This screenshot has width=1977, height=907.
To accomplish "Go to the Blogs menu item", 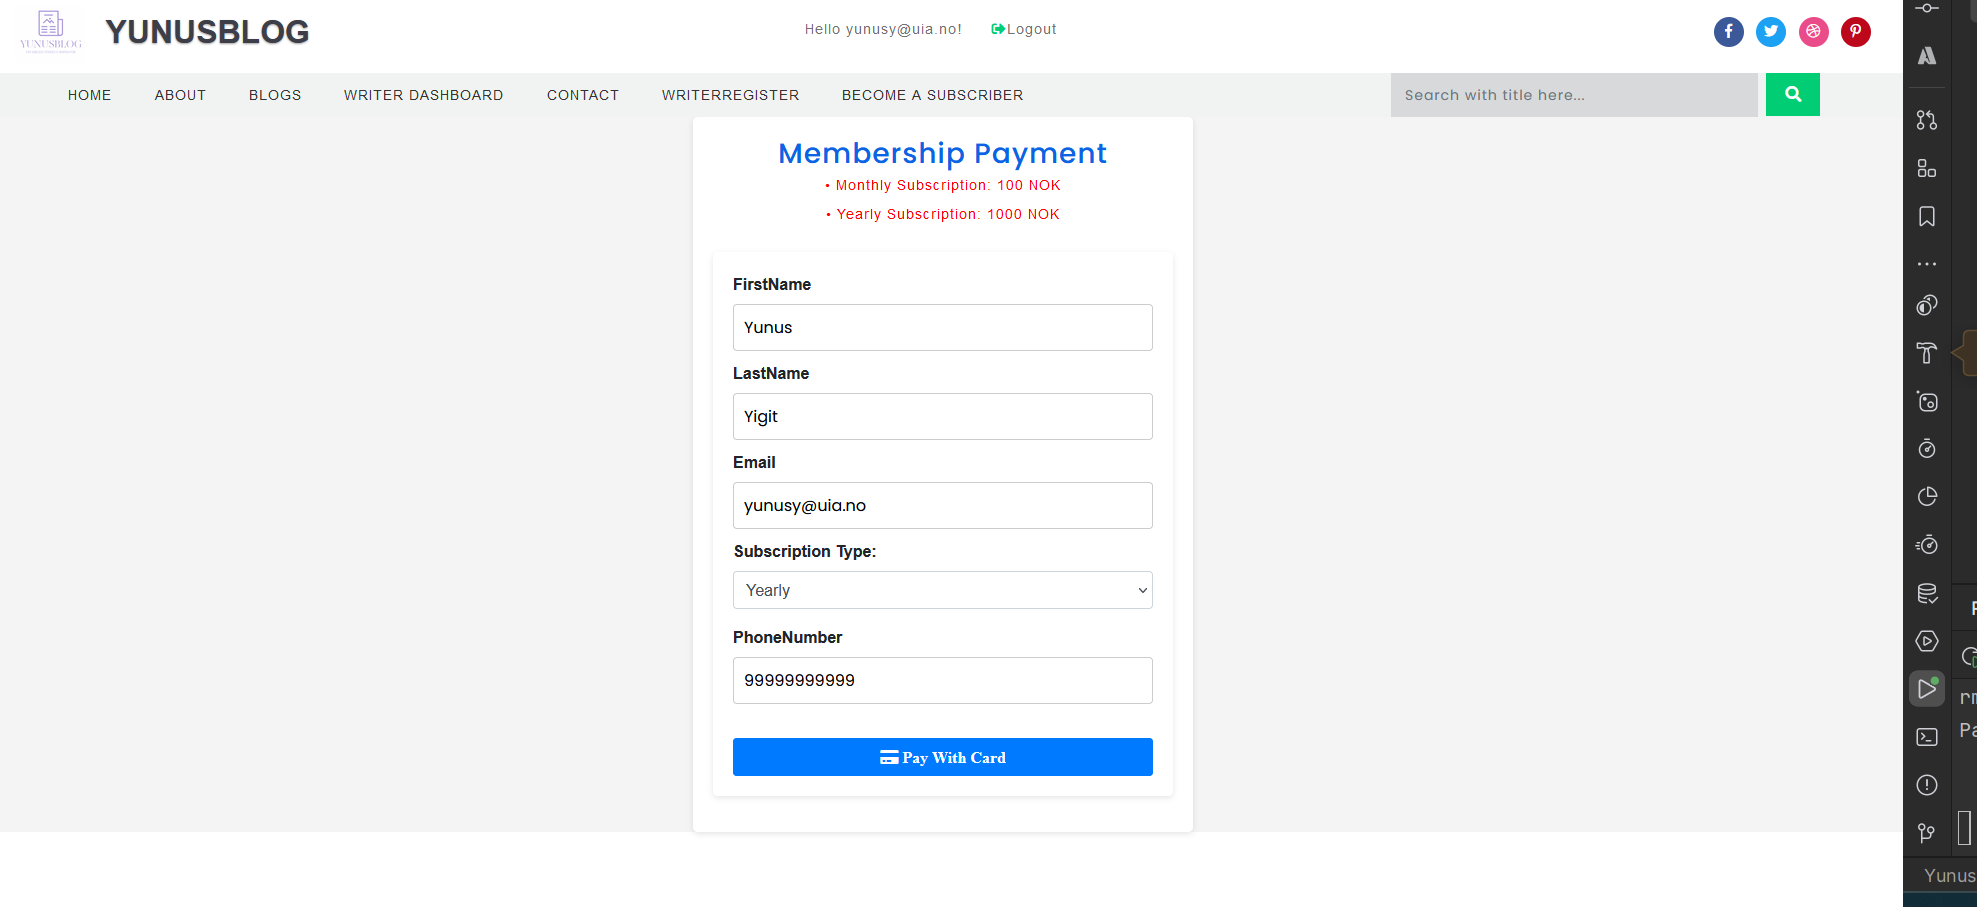I will pyautogui.click(x=275, y=95).
